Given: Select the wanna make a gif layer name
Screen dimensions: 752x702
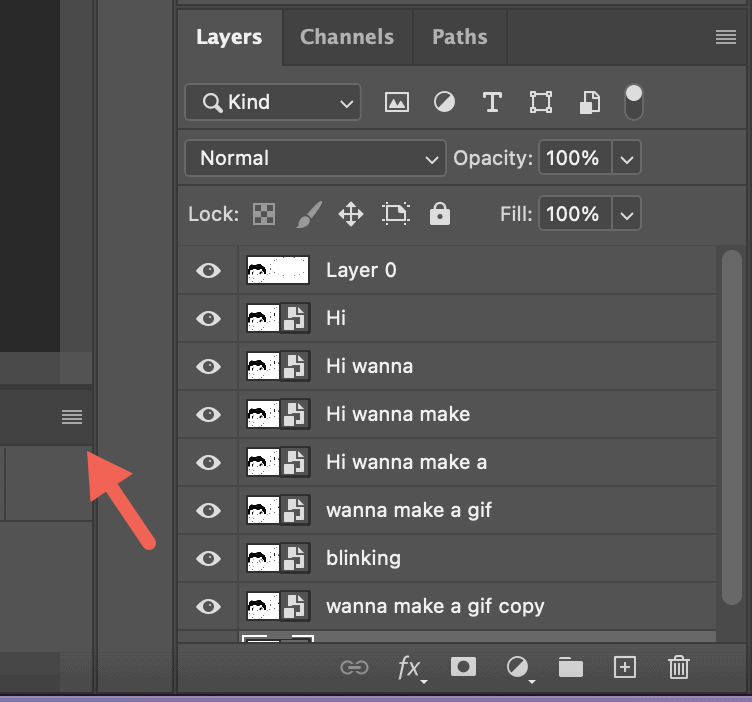Looking at the screenshot, I should (x=409, y=511).
